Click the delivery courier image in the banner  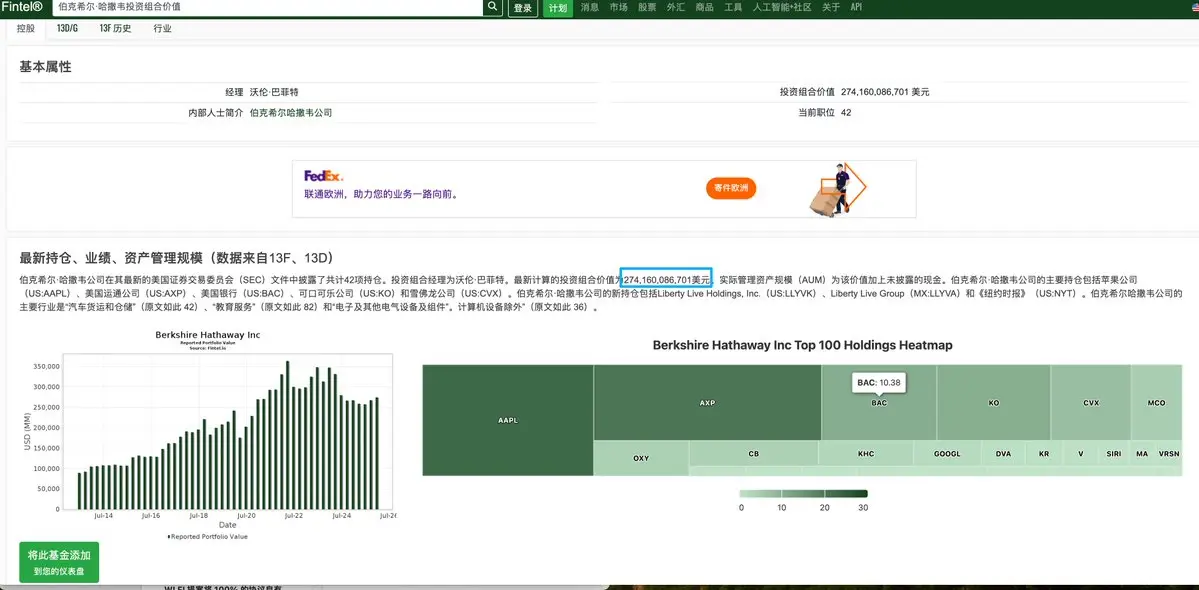point(840,189)
